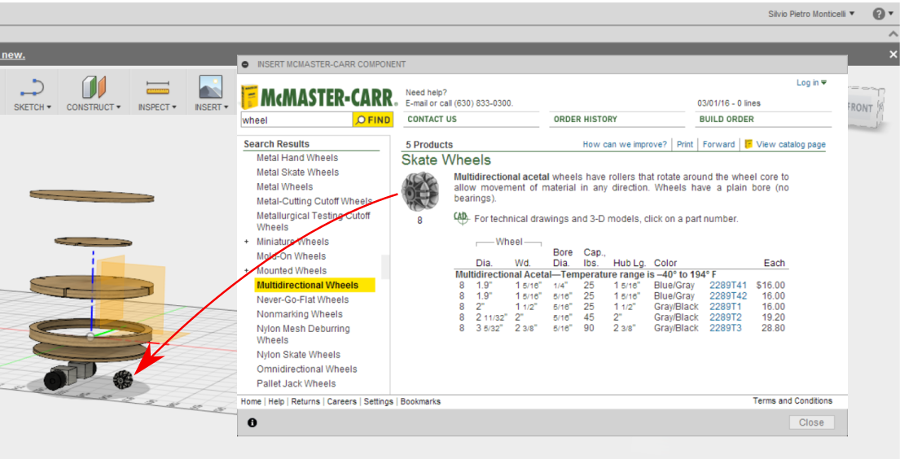Expand the Mounted Wheels category

[247, 270]
